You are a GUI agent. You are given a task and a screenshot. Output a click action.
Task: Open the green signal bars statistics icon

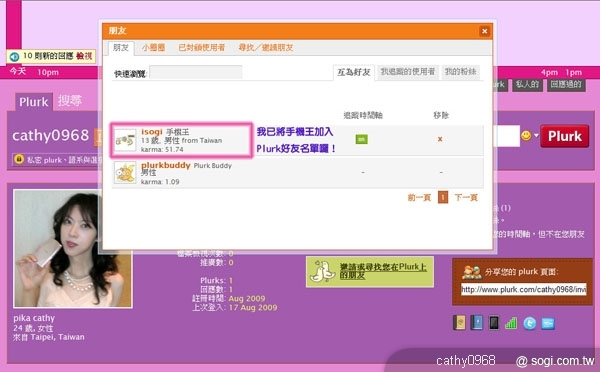pyautogui.click(x=511, y=323)
